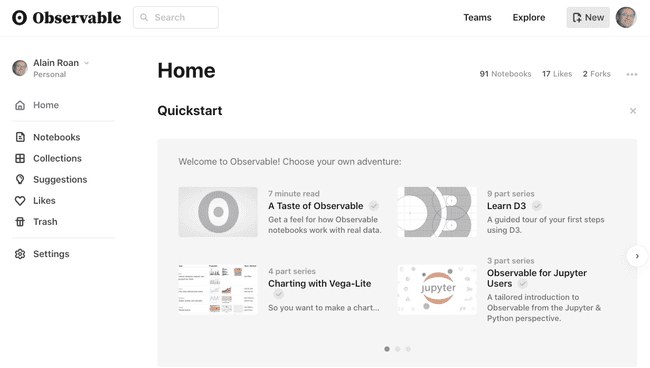
Task: Focus the Search input field
Action: pyautogui.click(x=176, y=17)
